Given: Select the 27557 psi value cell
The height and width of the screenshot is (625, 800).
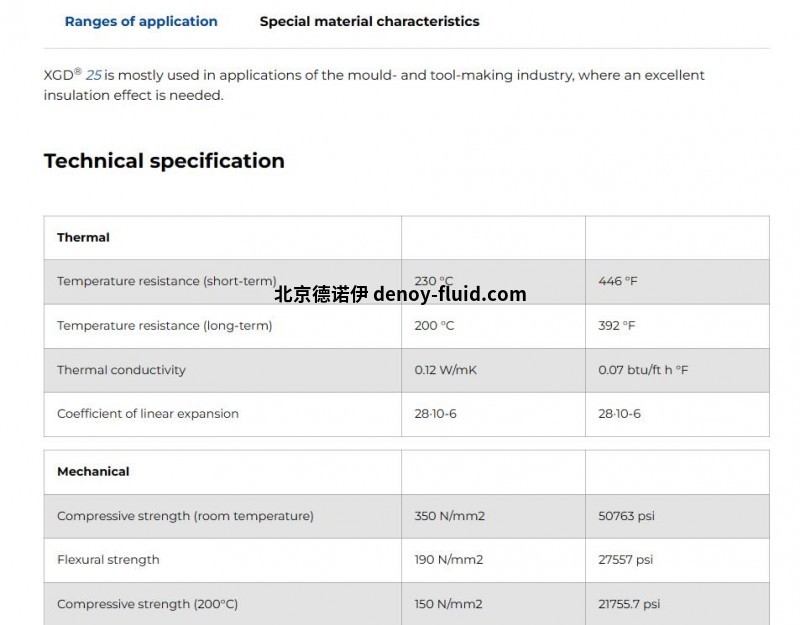Looking at the screenshot, I should click(x=626, y=560).
